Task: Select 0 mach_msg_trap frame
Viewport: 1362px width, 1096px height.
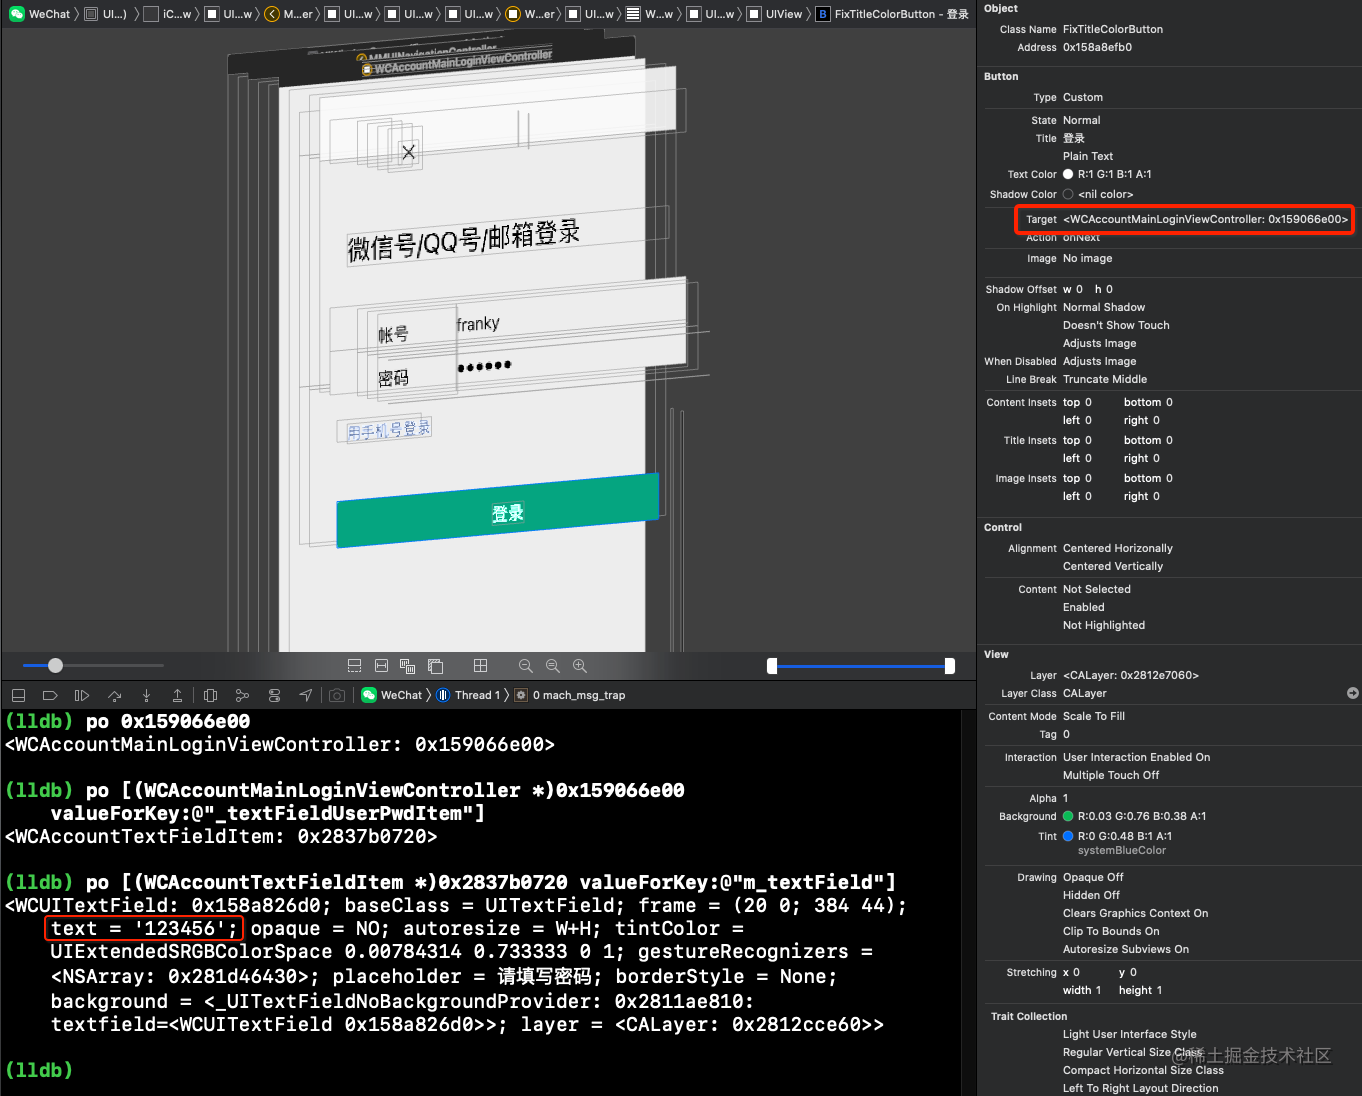Action: tap(570, 695)
